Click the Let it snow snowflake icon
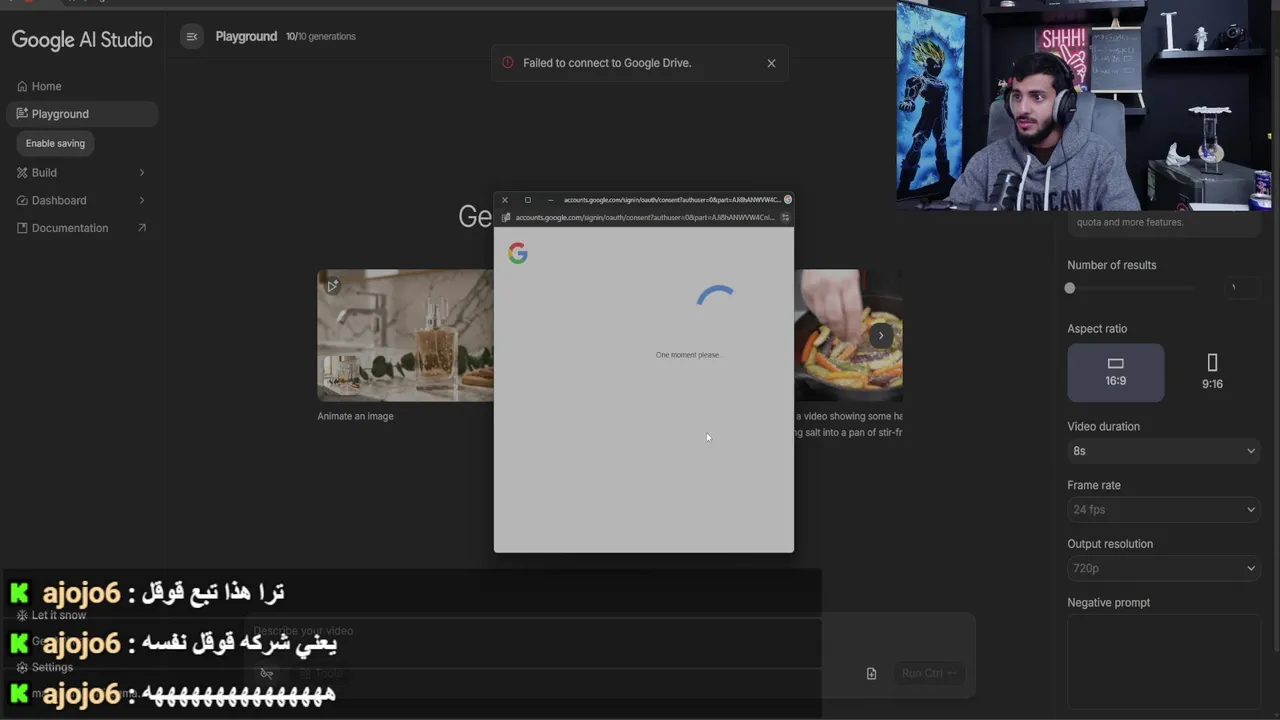 (x=22, y=615)
